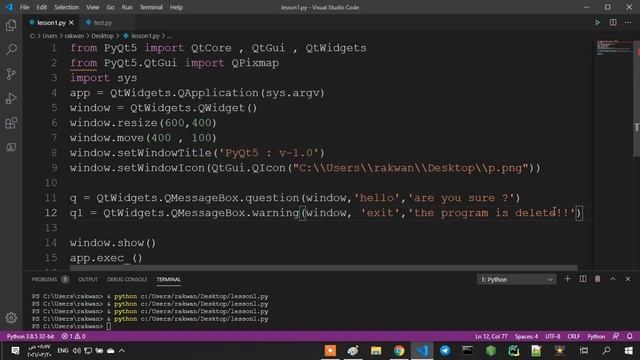Click Ln 12, Col 77 in status bar
Screen dimensions: 640x360
pos(491,336)
